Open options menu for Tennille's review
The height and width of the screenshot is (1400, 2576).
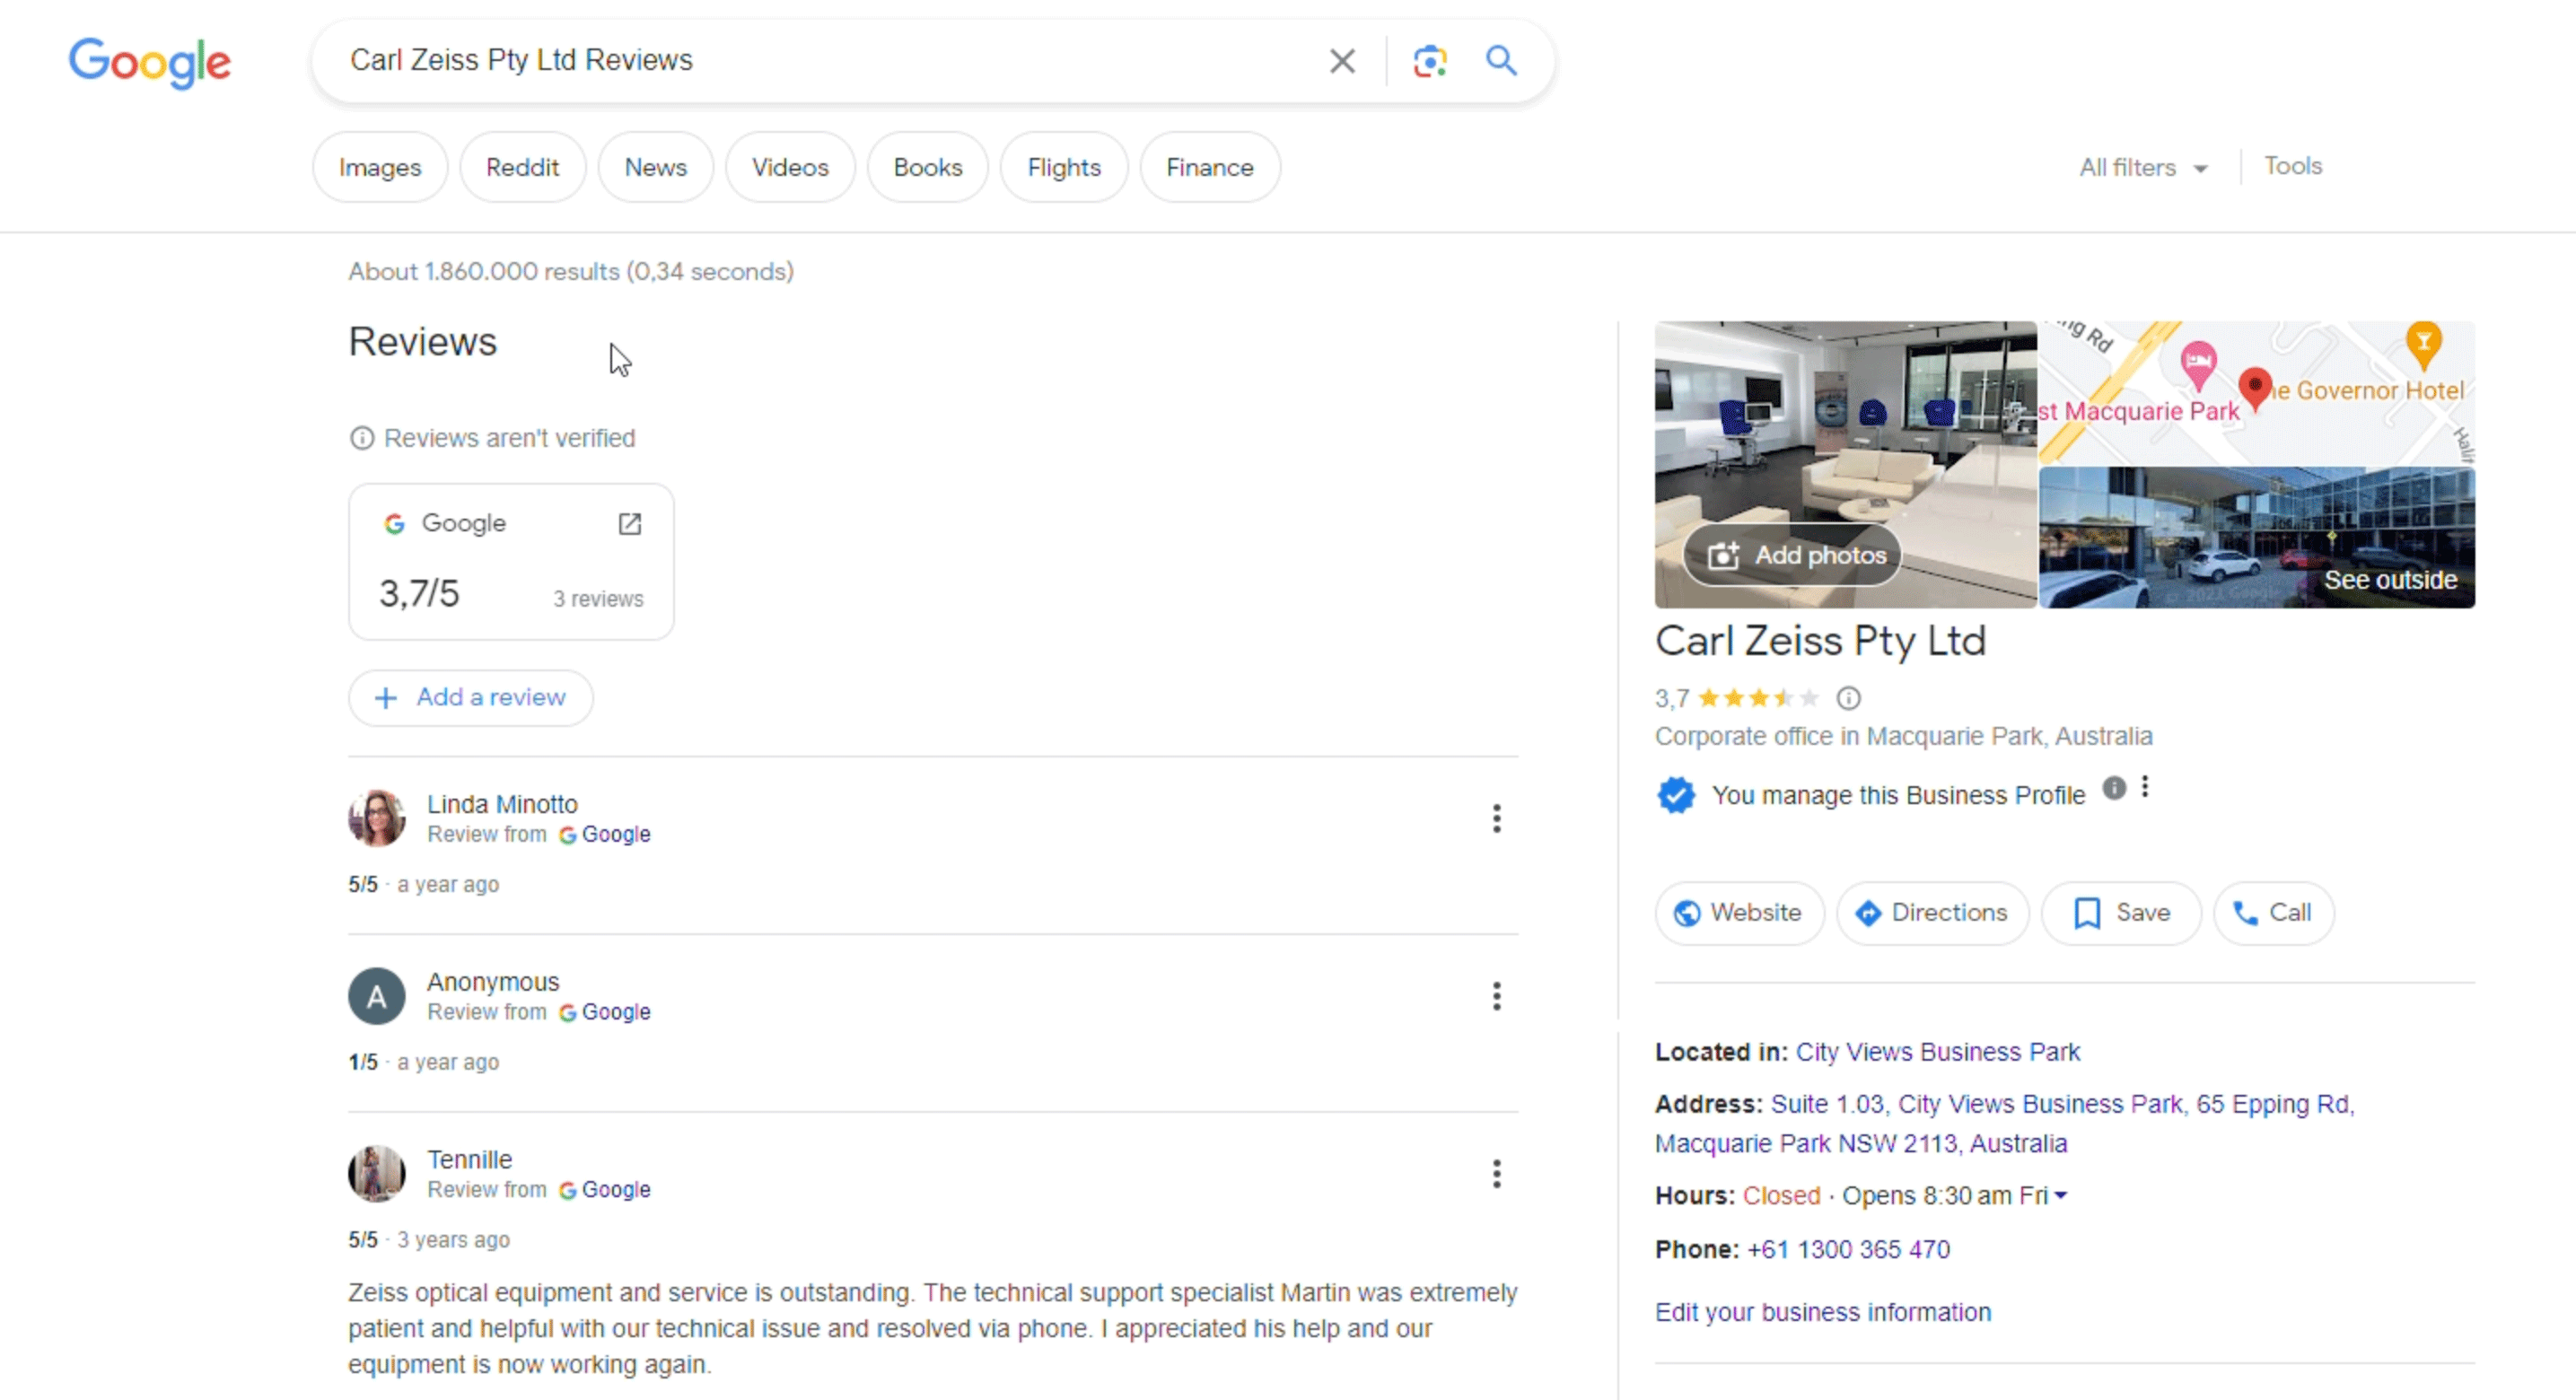click(1496, 1173)
